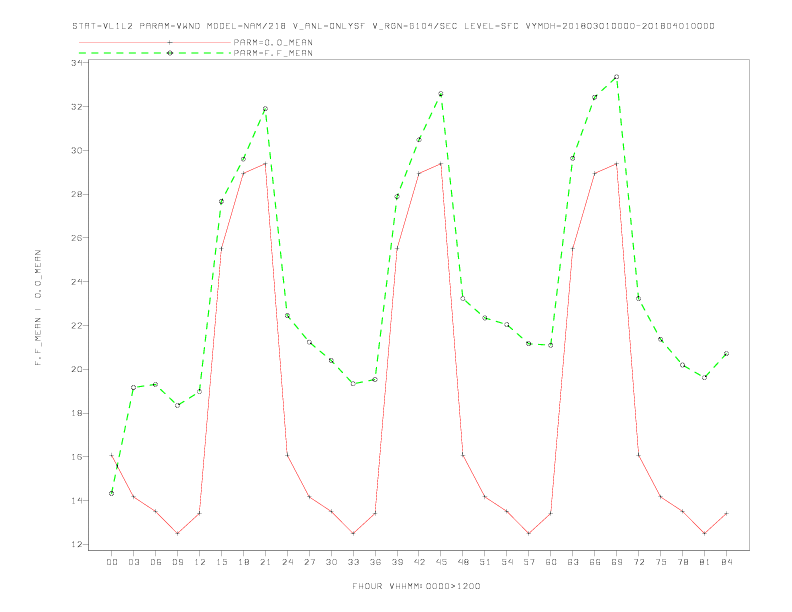Screen dimensions: 792x612
Task: Click x-axis tick label 48
Action: pyautogui.click(x=463, y=562)
